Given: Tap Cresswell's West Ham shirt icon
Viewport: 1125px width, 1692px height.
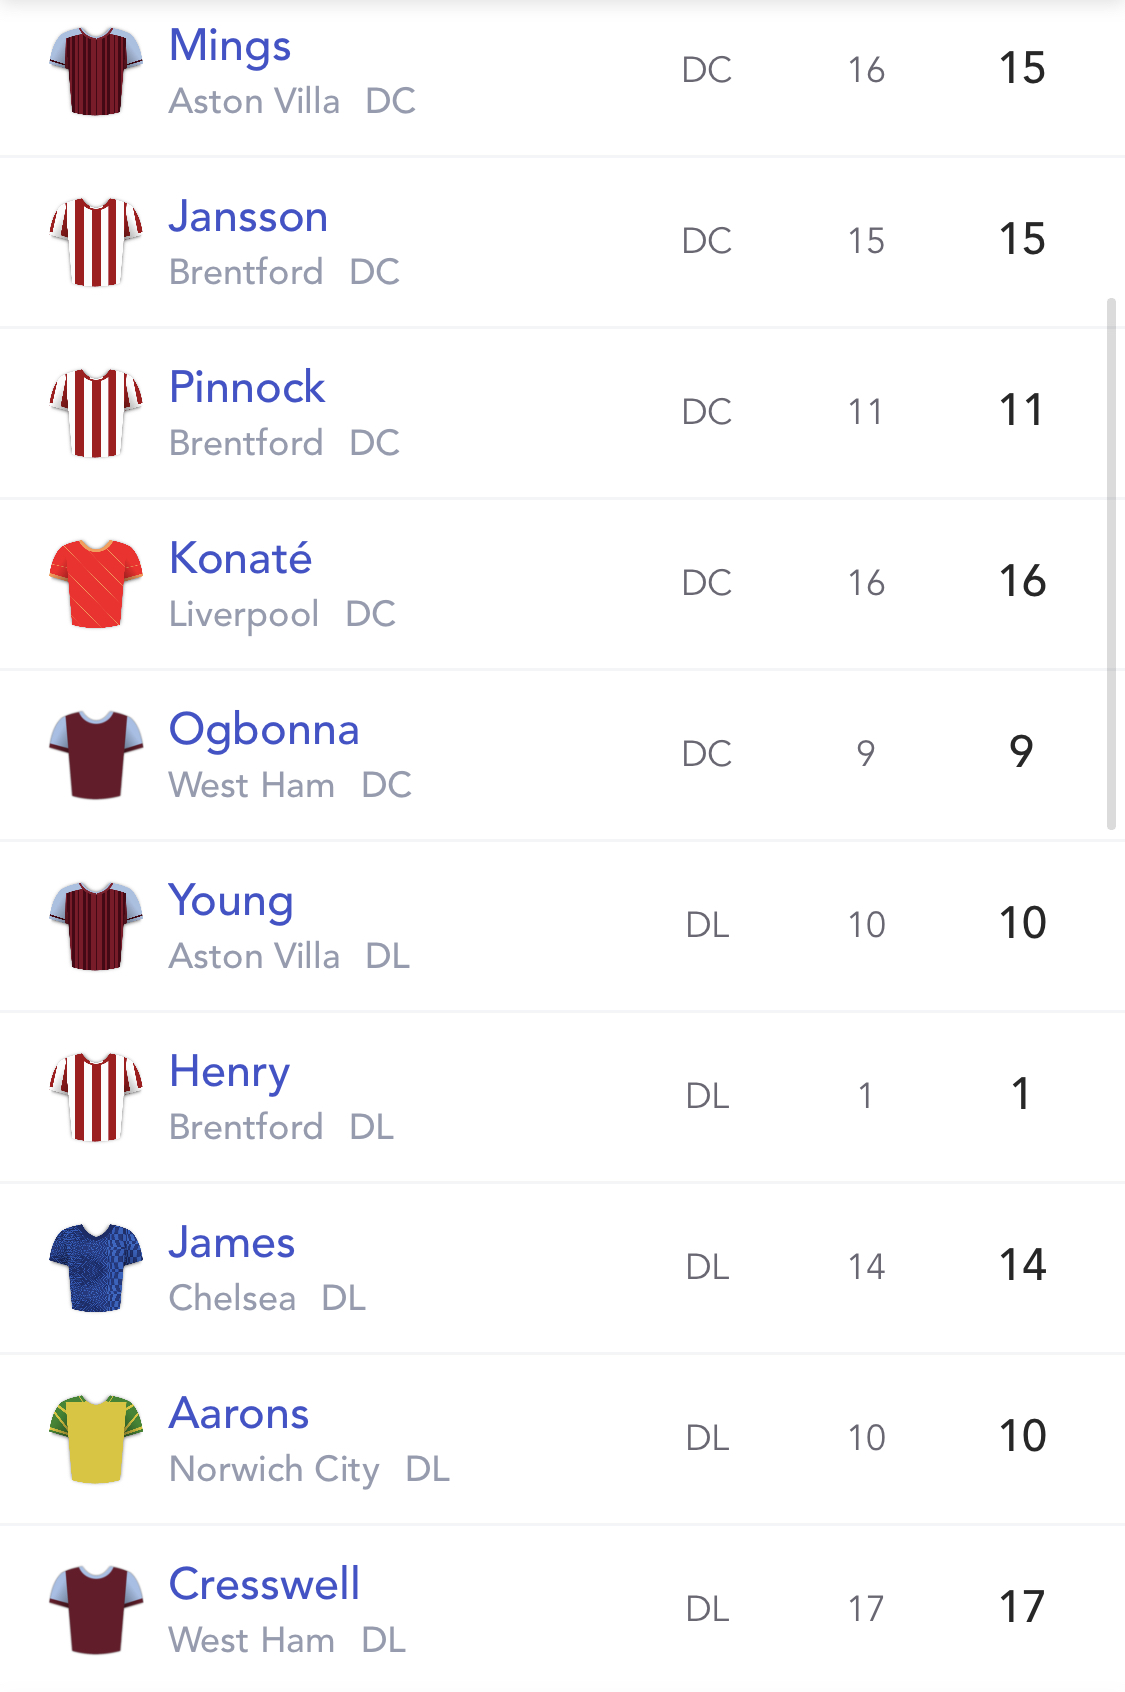Looking at the screenshot, I should point(96,1610).
